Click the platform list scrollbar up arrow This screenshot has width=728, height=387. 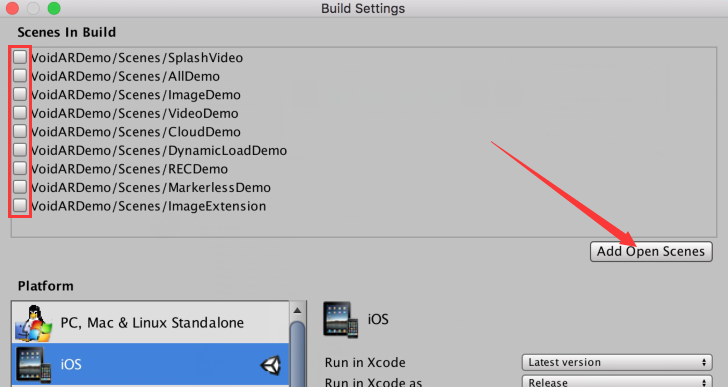[x=297, y=310]
